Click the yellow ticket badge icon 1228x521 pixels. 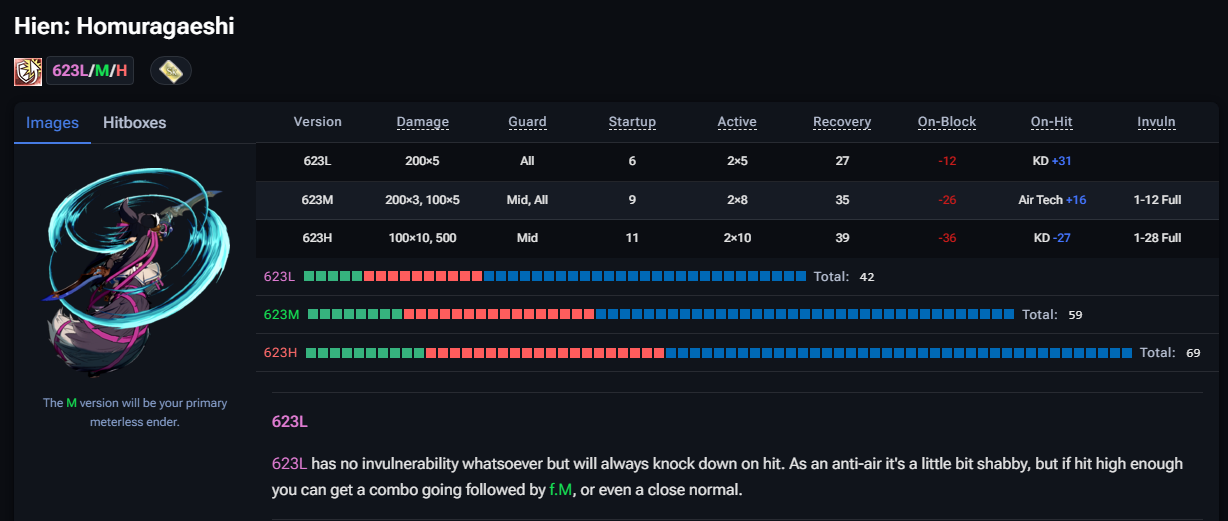pos(171,71)
